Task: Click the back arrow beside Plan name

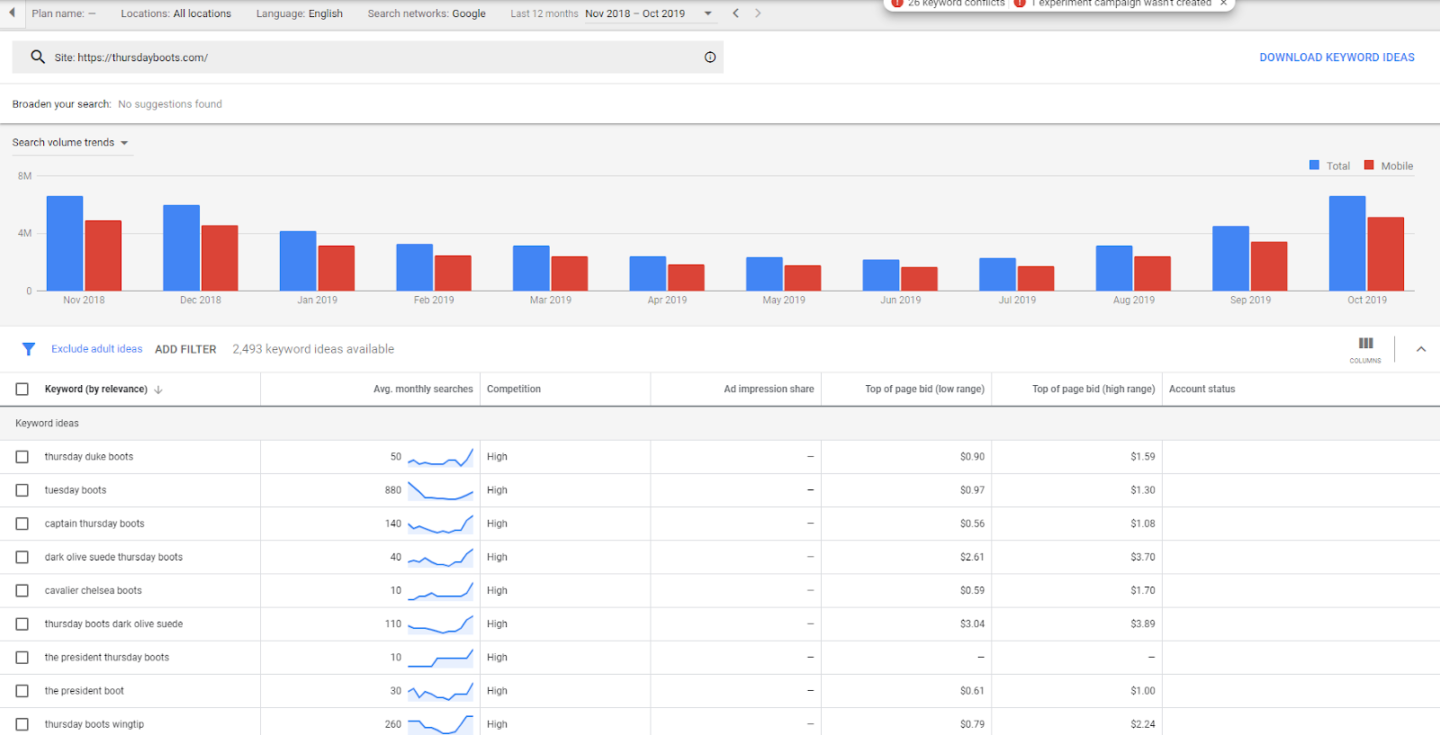Action: 12,13
